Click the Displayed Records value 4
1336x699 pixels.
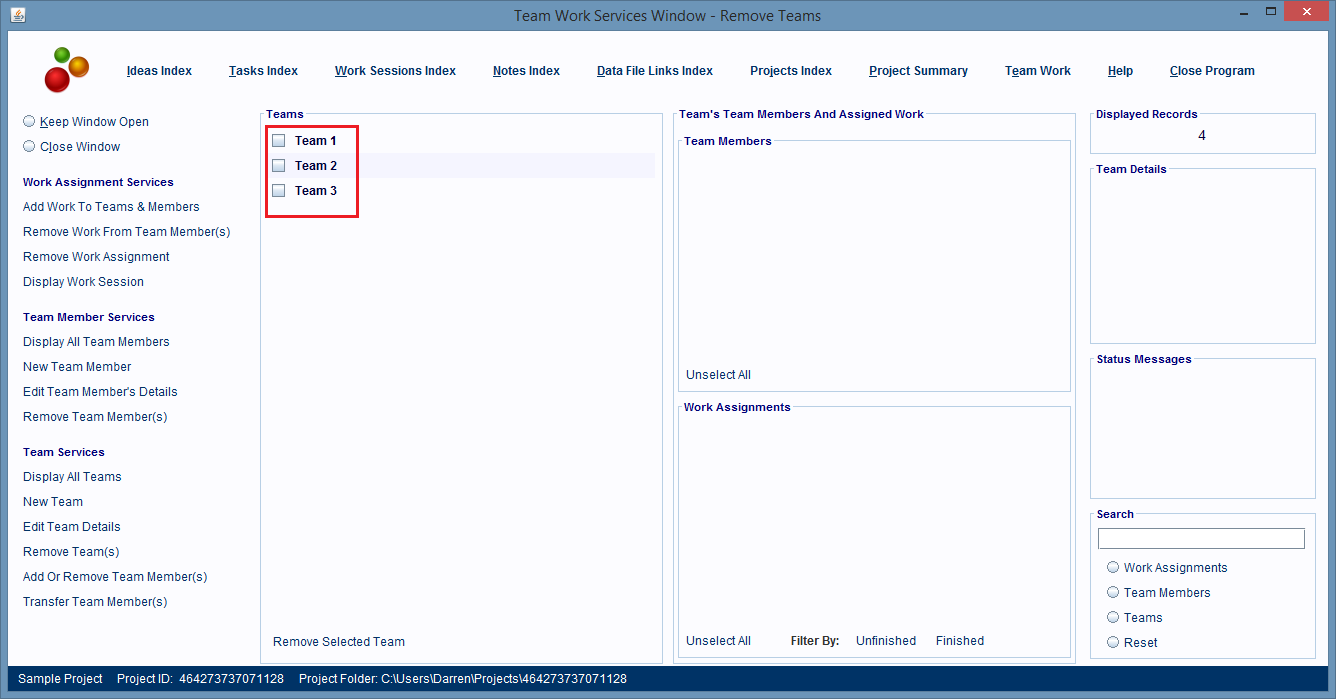pyautogui.click(x=1202, y=136)
